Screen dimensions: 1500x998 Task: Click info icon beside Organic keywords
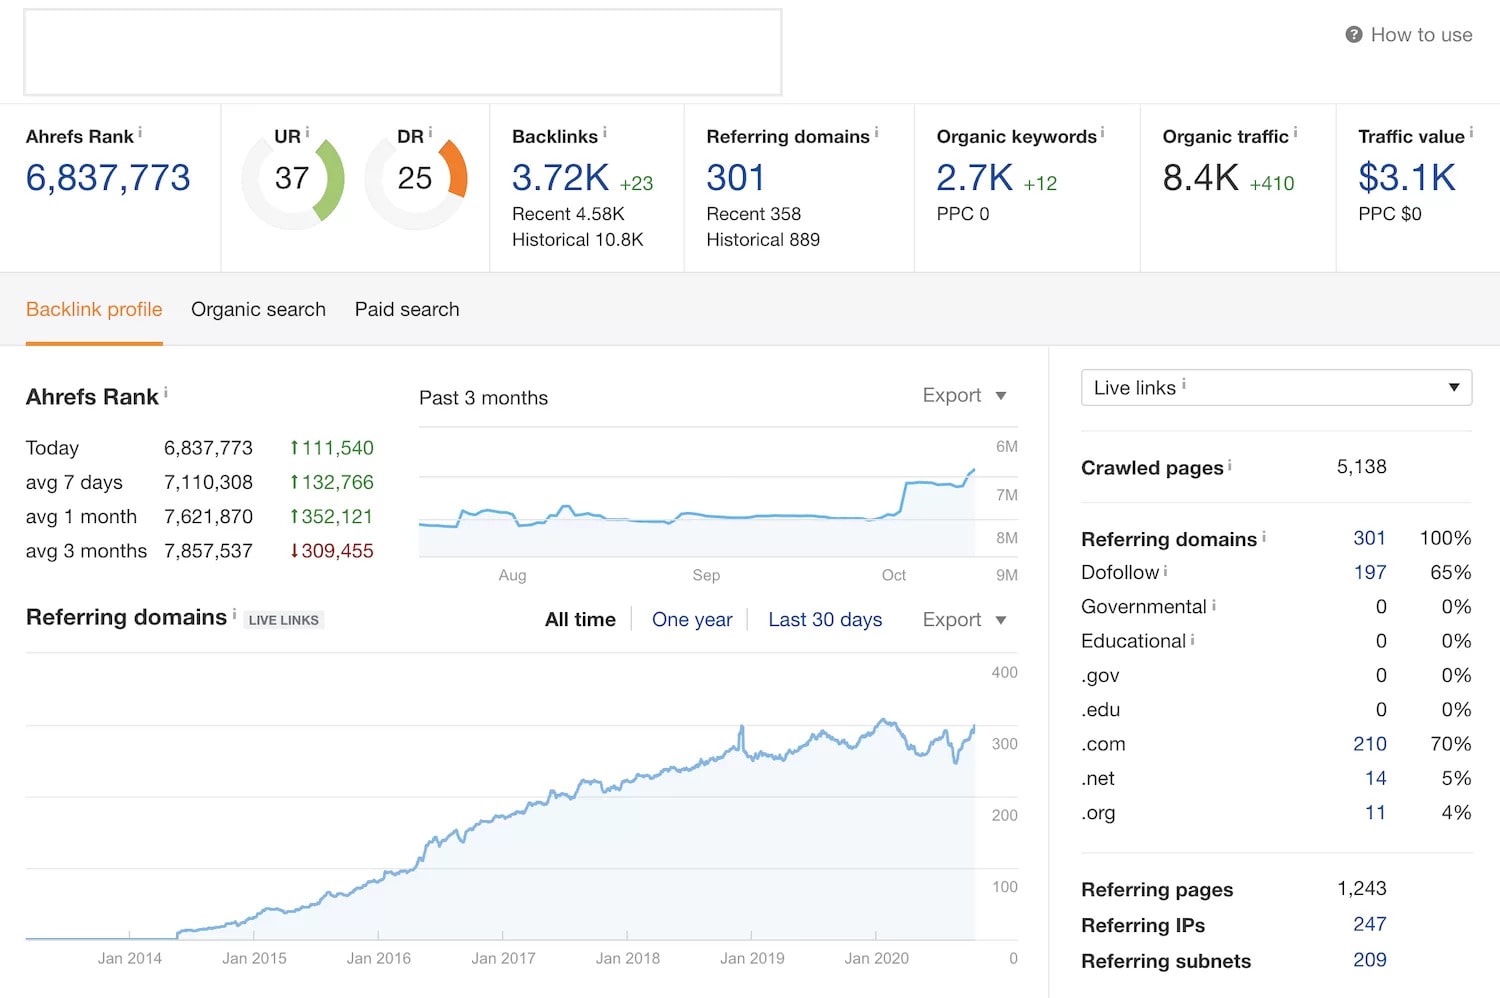tap(1102, 132)
